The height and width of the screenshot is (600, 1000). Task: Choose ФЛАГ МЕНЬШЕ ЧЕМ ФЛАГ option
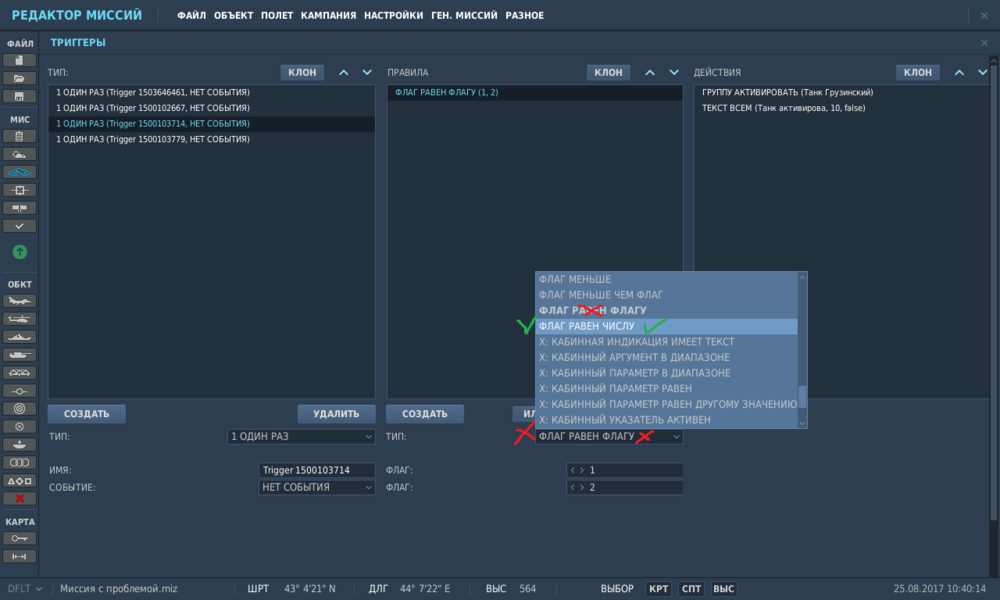coord(666,295)
